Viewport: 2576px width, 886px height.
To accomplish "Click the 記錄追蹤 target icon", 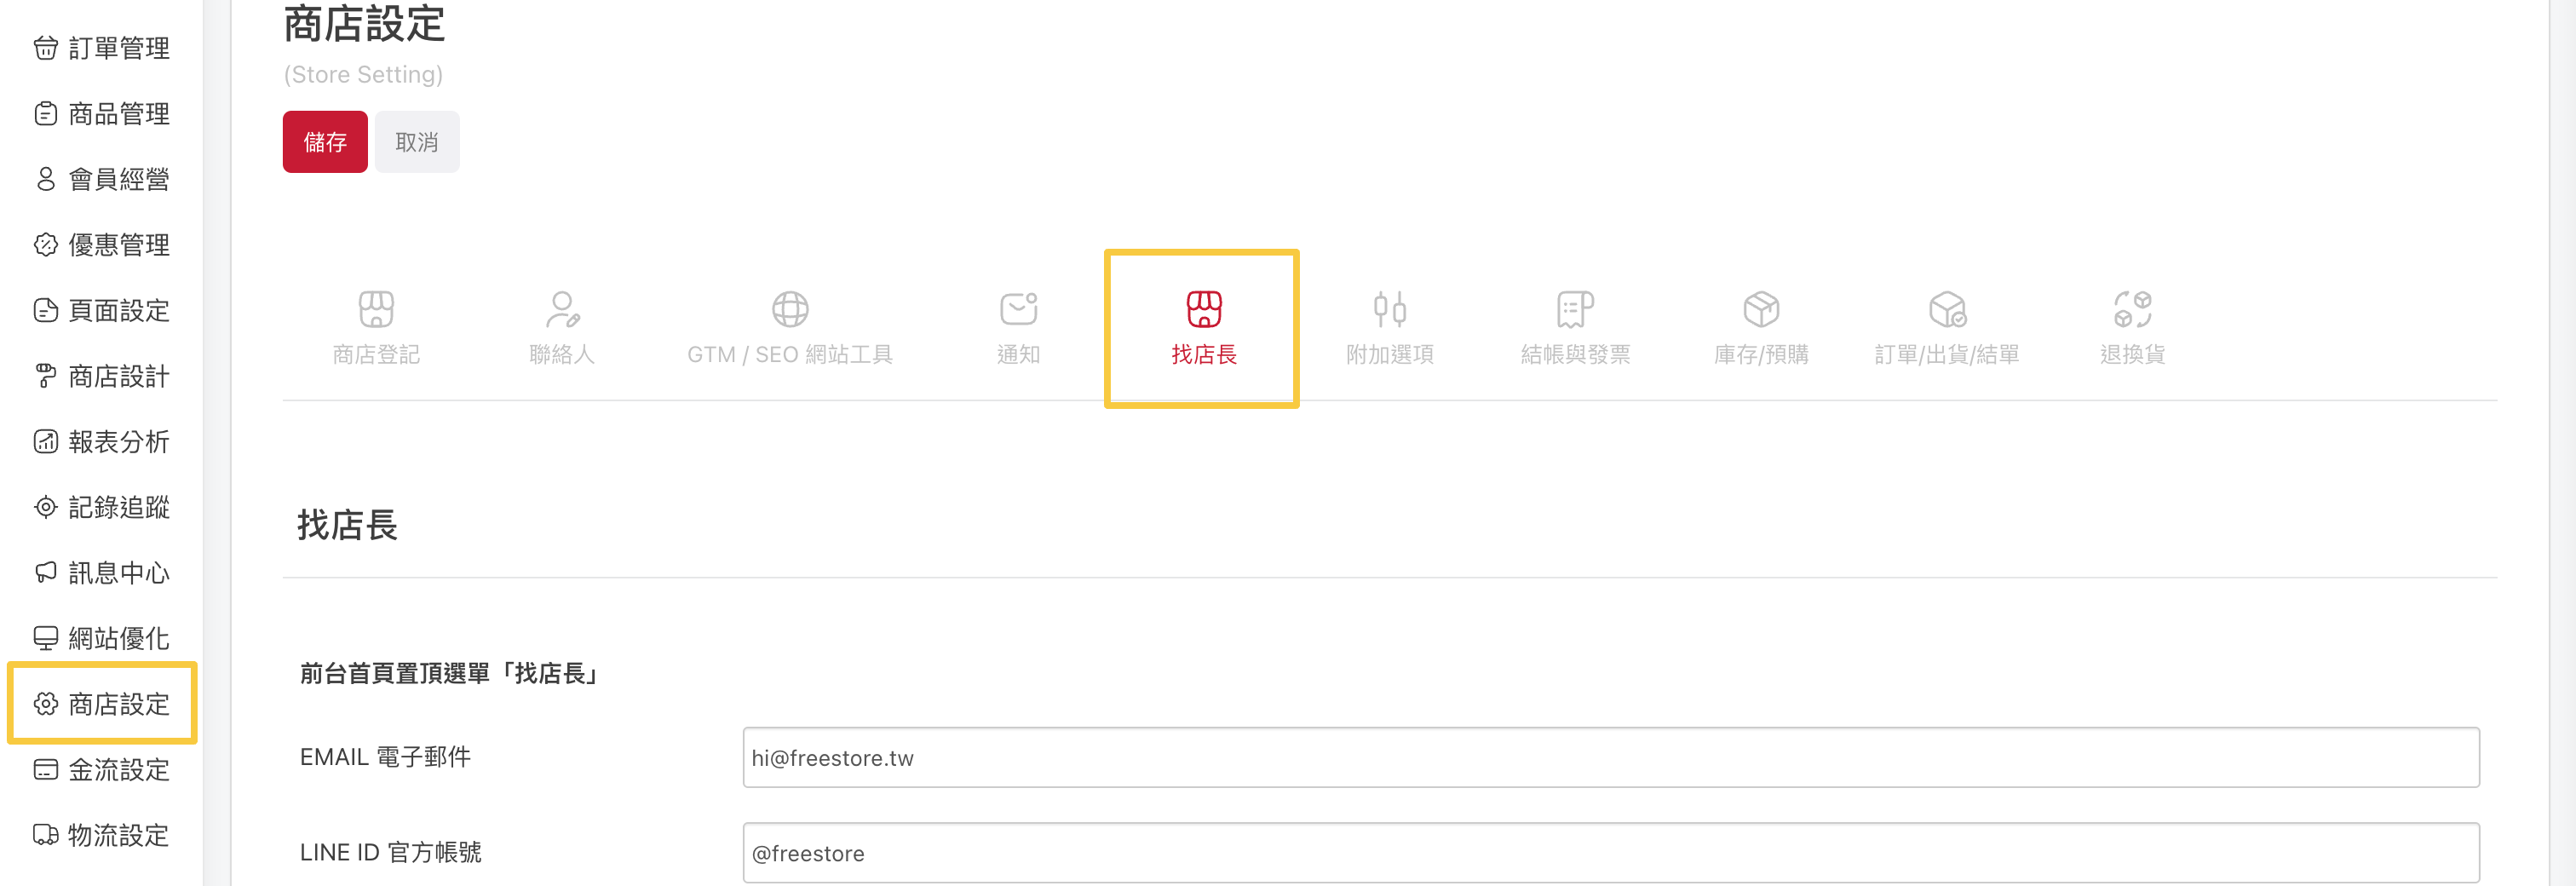I will [46, 507].
